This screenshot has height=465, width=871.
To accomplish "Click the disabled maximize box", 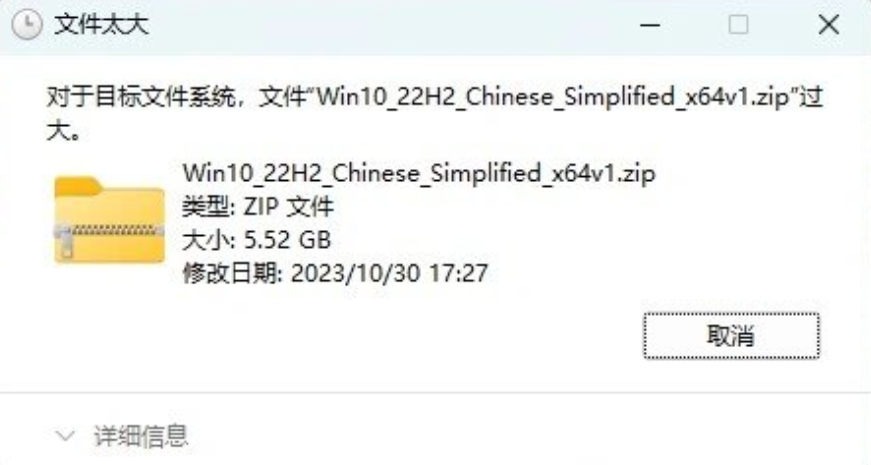I will point(738,25).
